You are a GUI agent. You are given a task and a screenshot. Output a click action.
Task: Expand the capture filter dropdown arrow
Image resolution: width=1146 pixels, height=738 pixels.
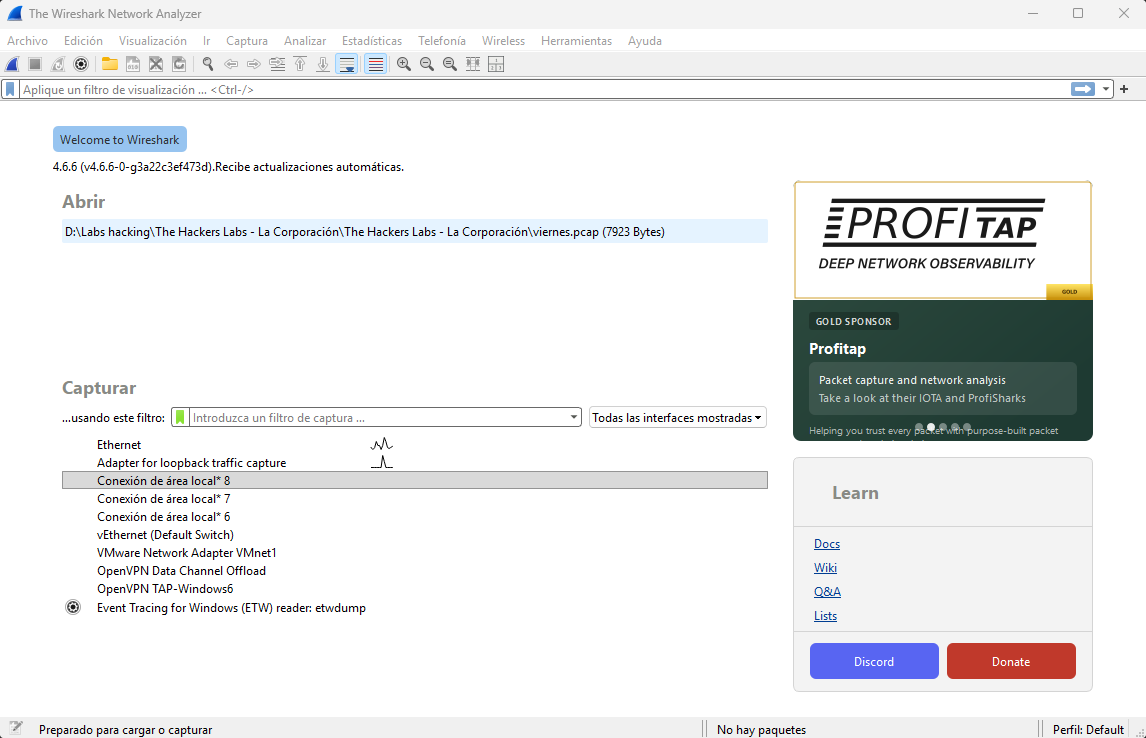point(574,418)
